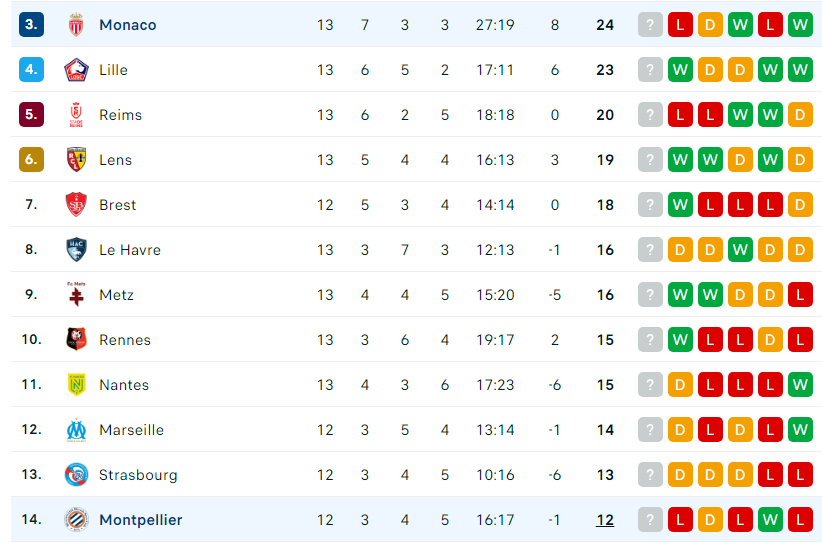Click Metz's red L form badge
822x548 pixels.
[x=800, y=295]
